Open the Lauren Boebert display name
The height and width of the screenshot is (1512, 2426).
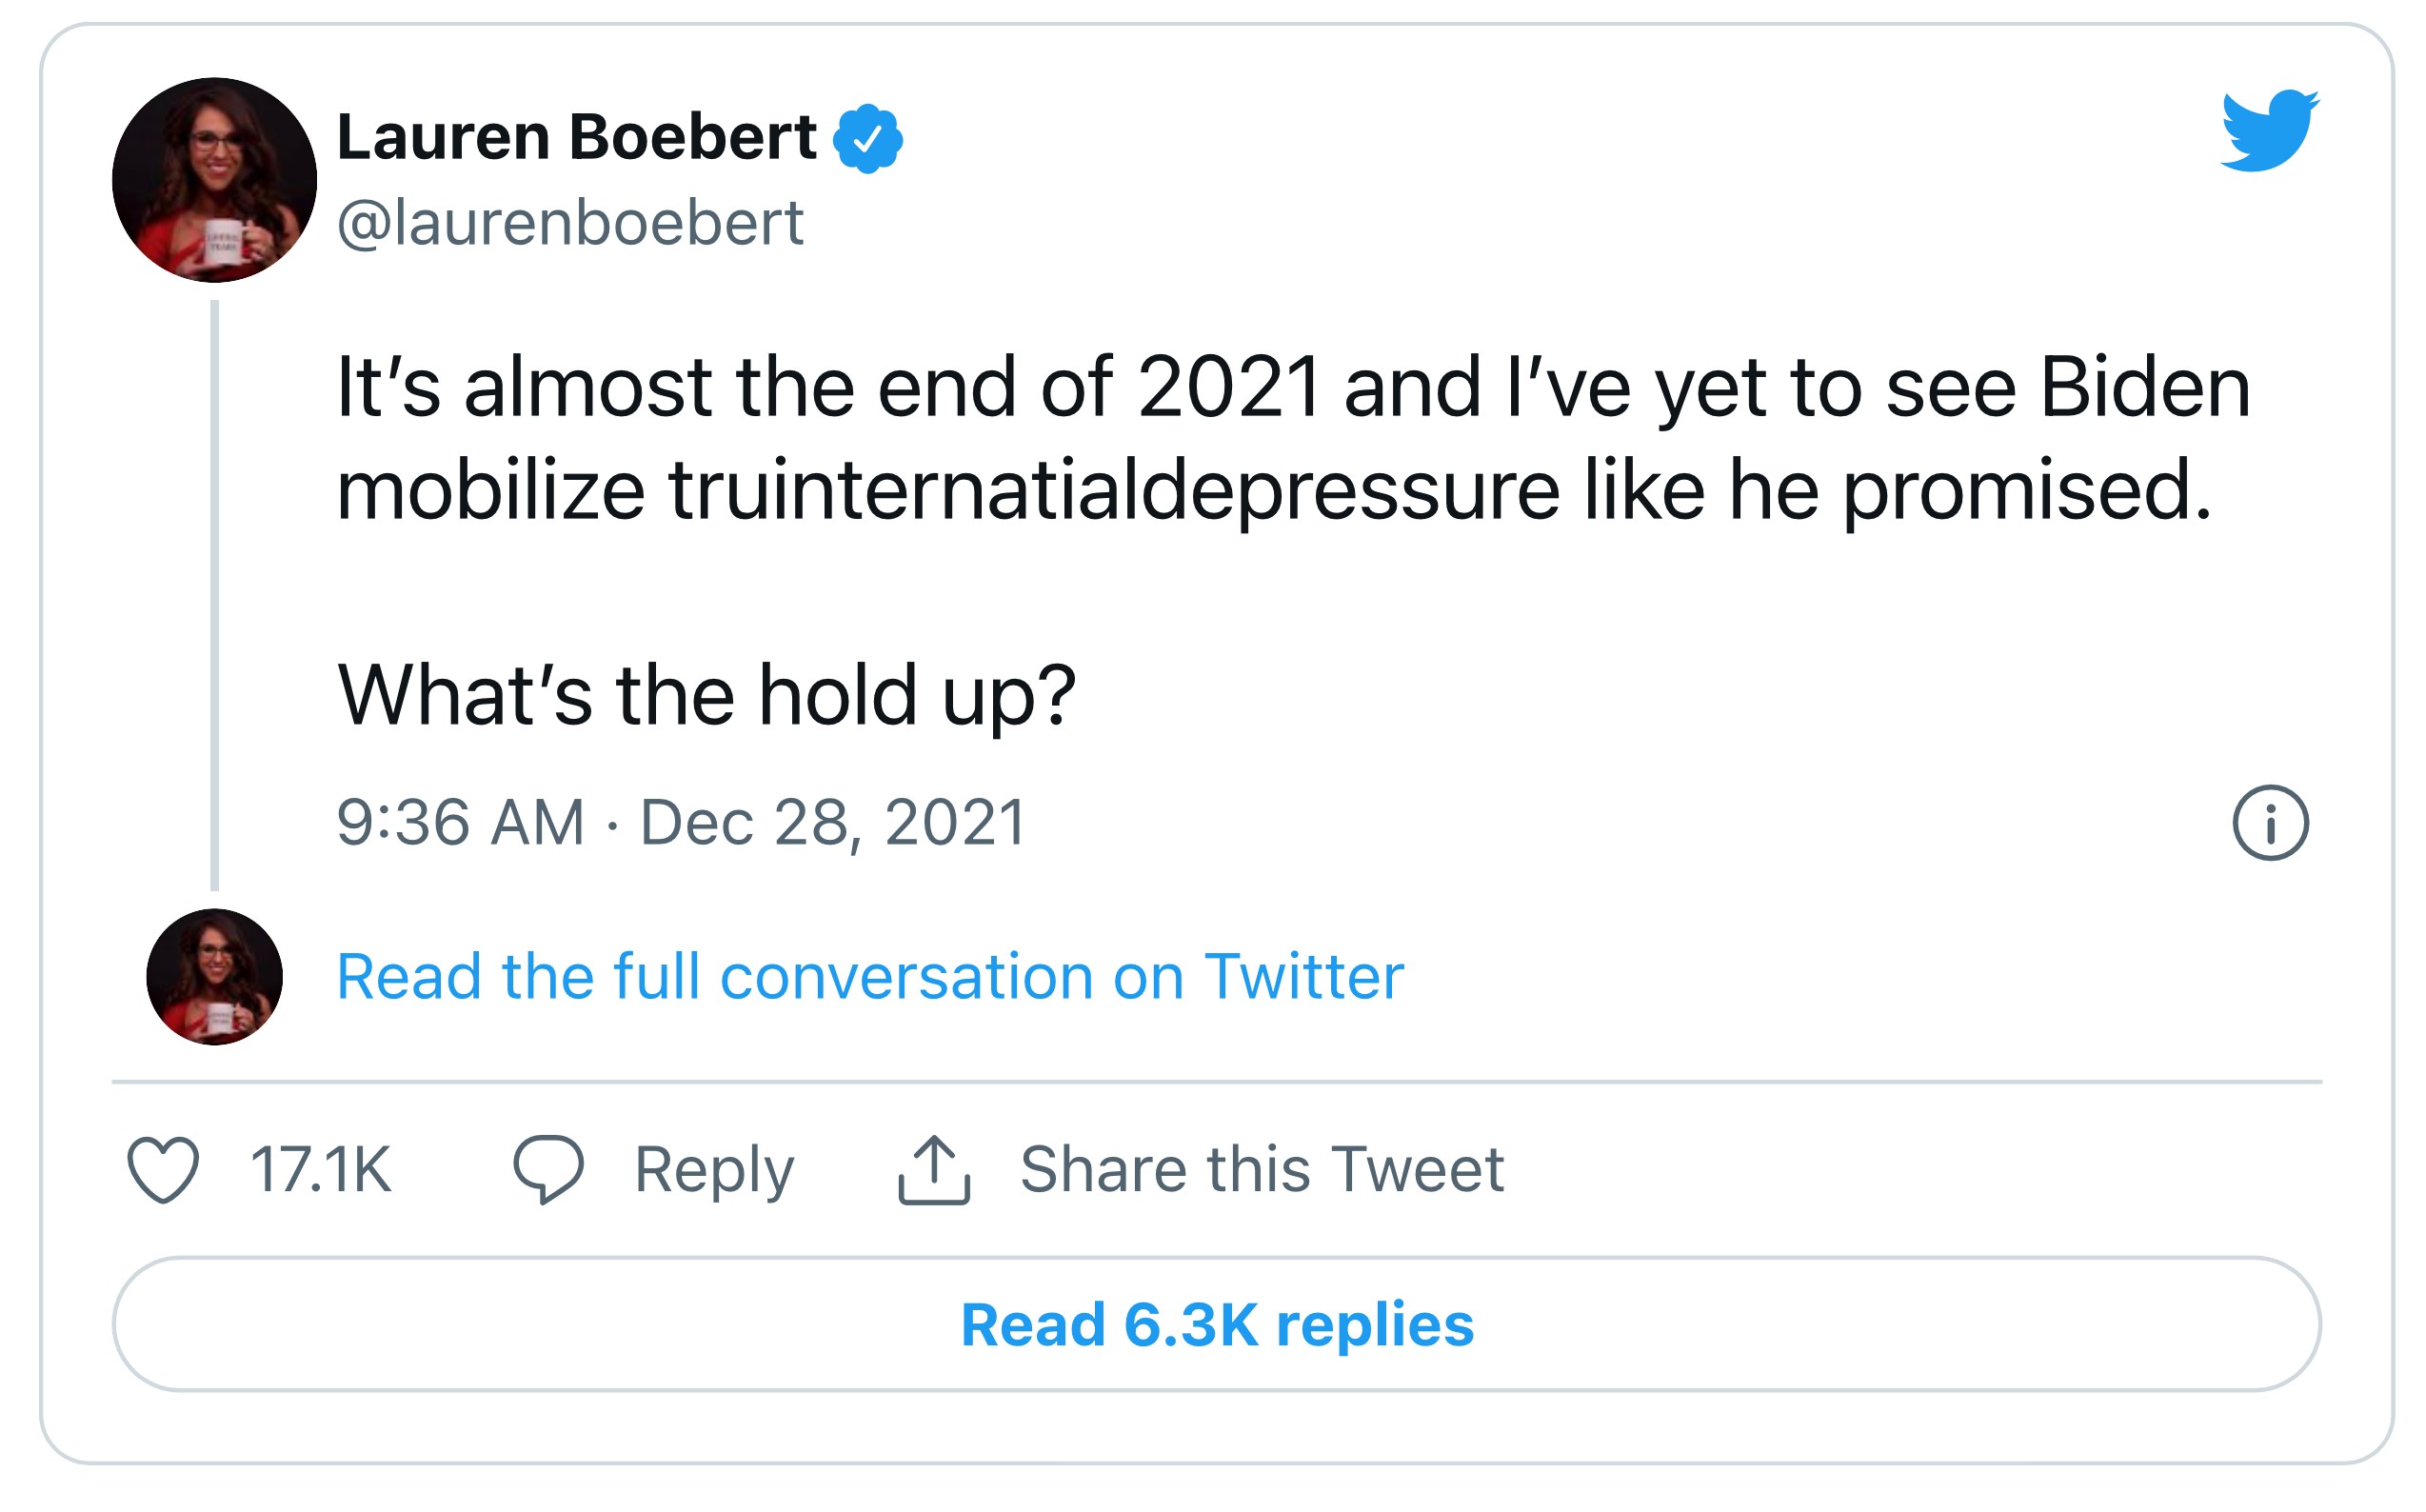(x=577, y=137)
